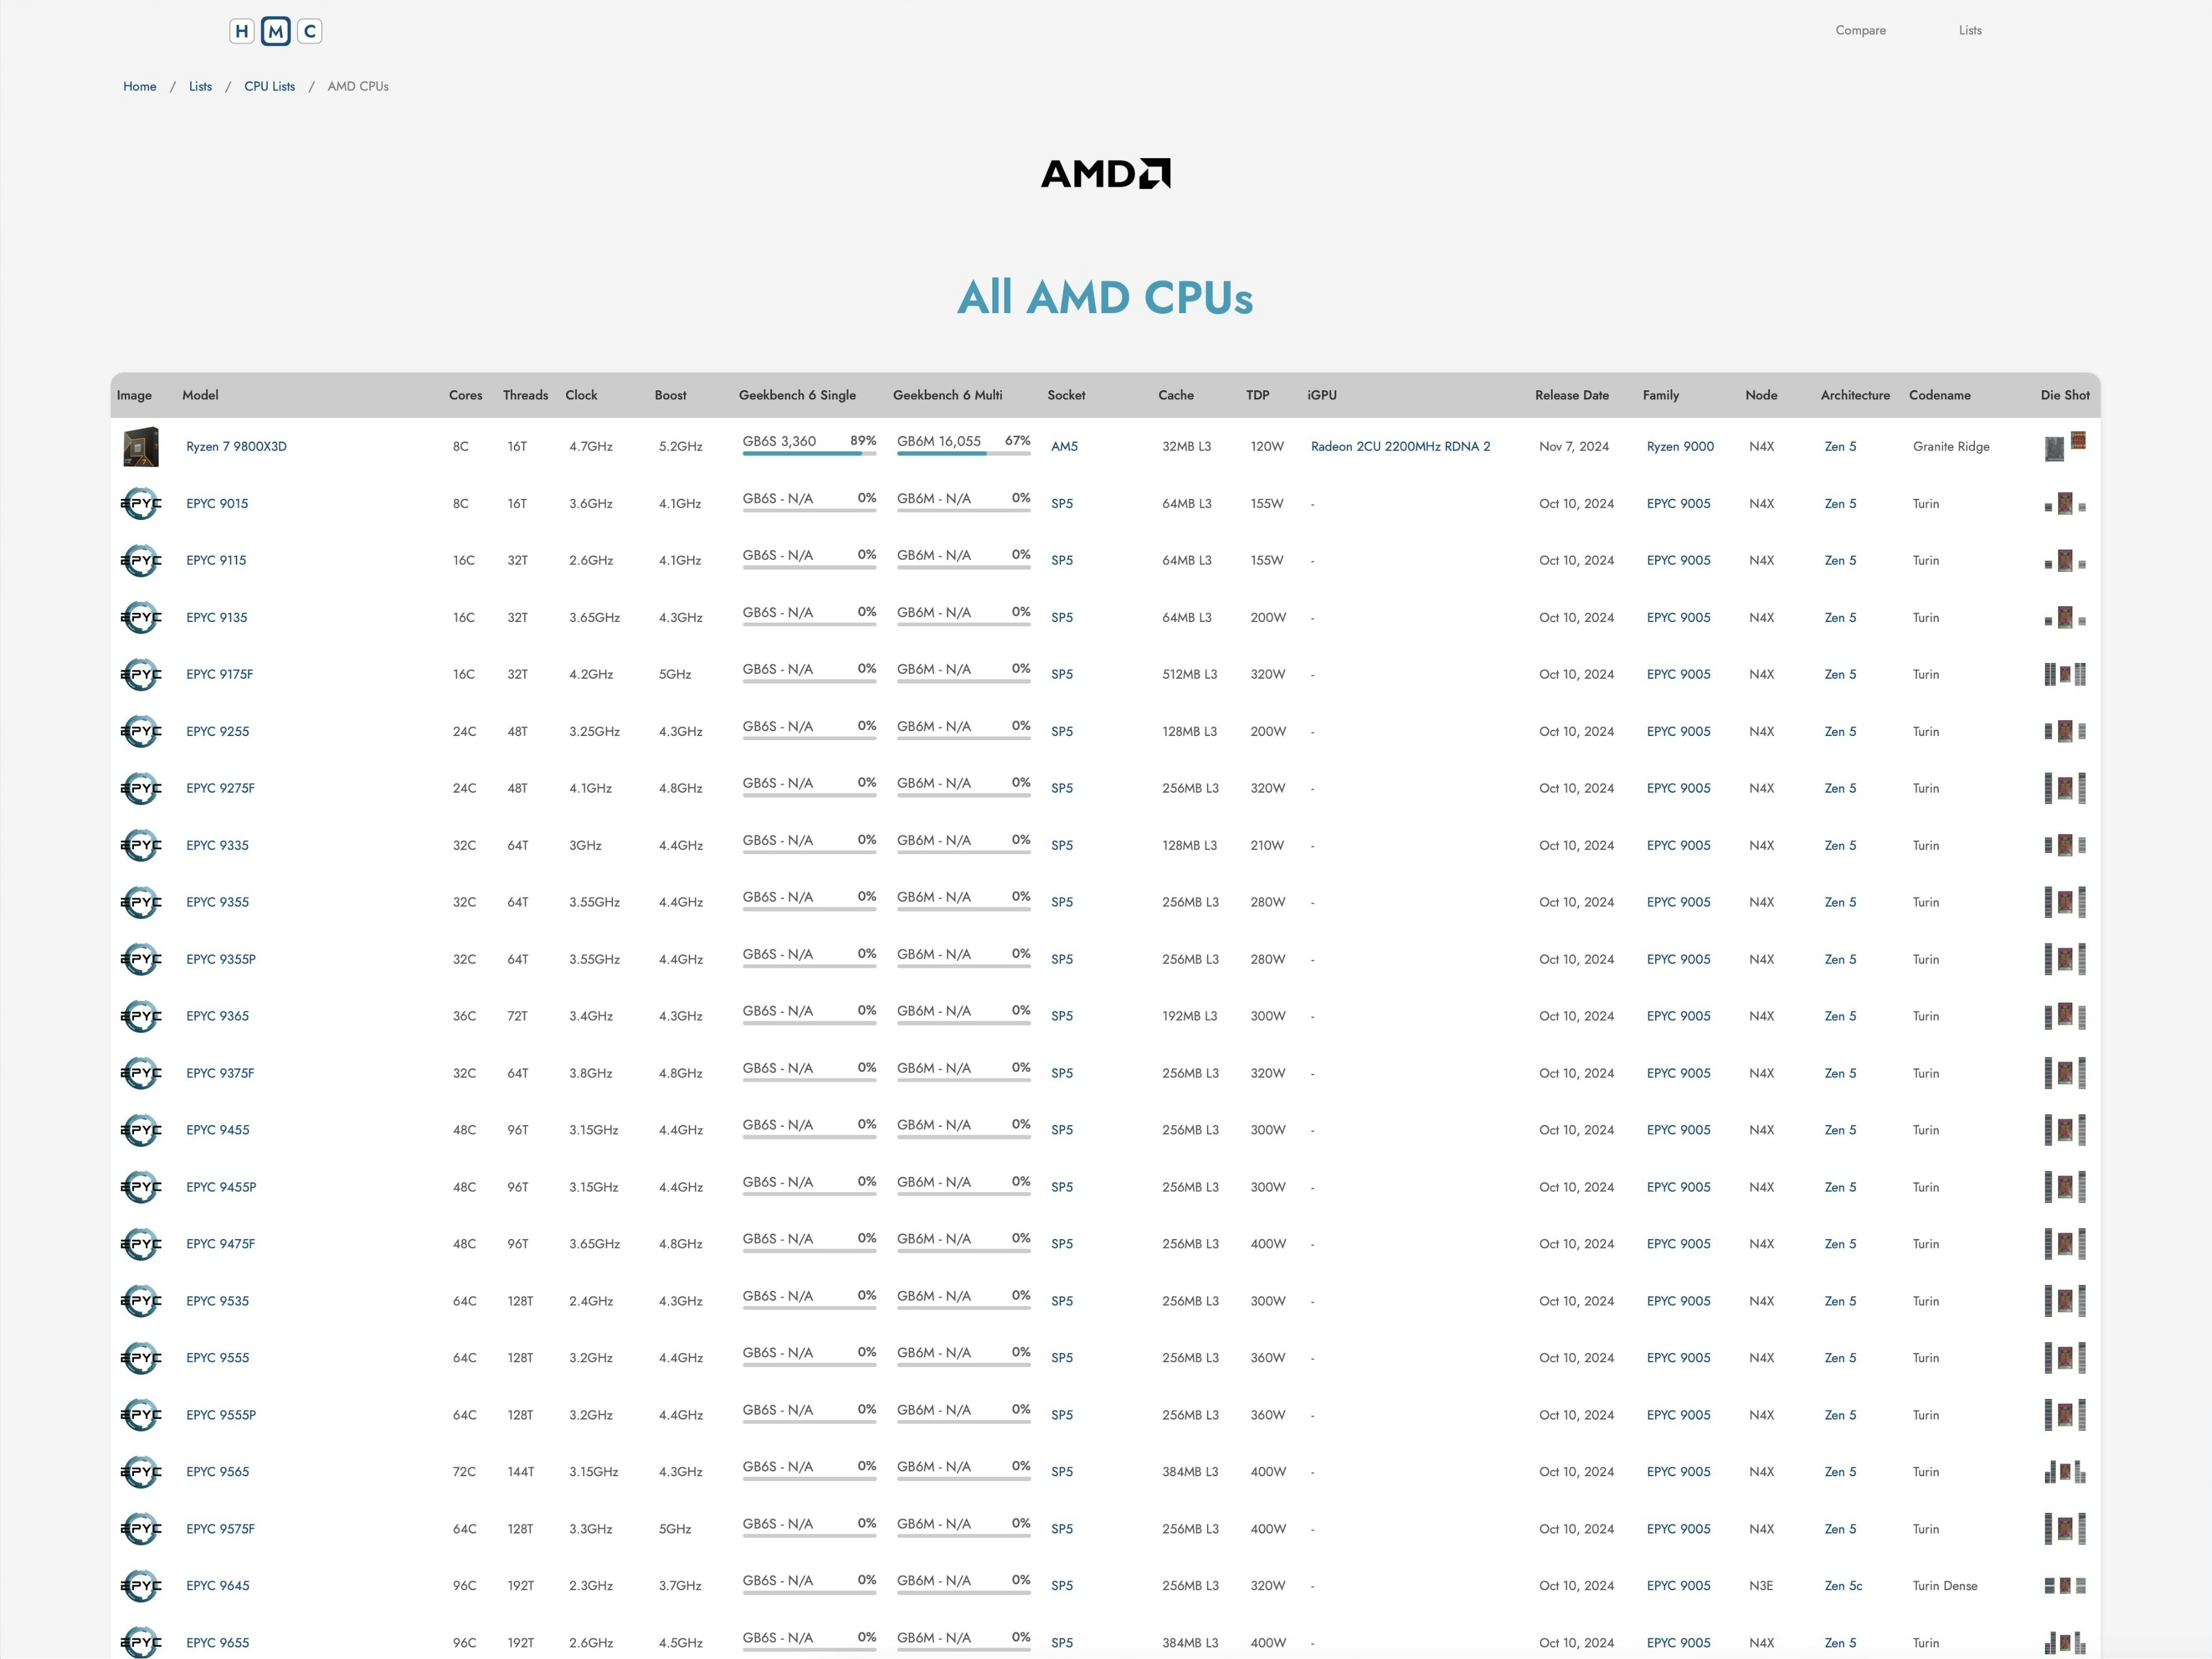View the EPYC 9455P die shot

coord(2065,1187)
